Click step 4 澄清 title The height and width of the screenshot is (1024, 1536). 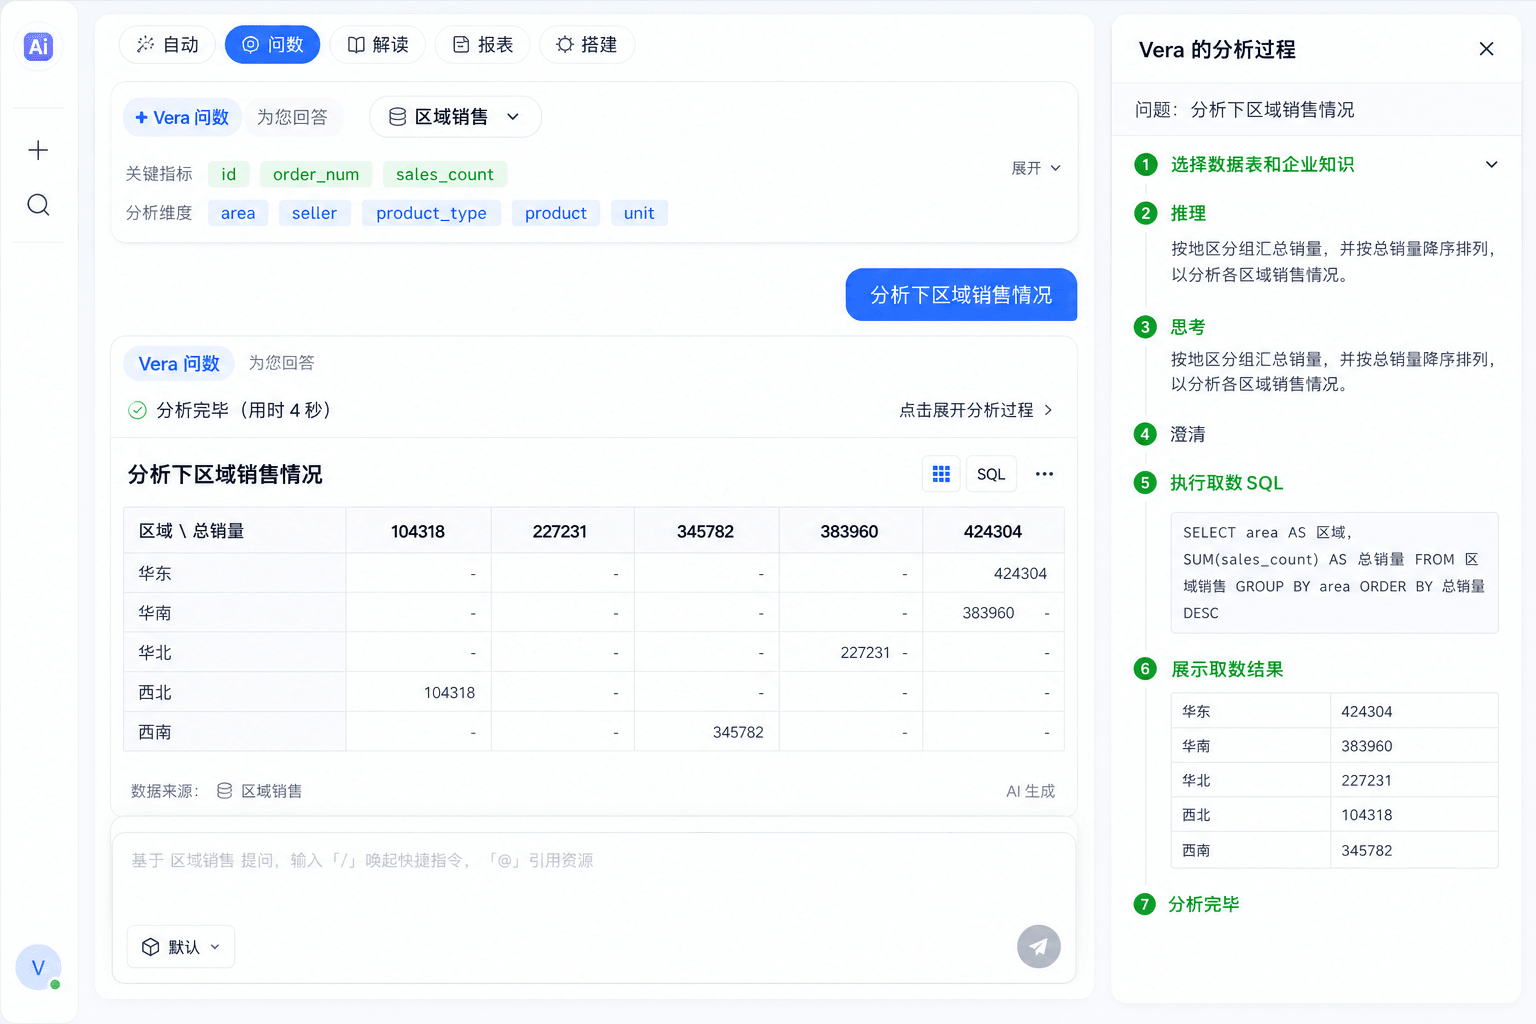1188,434
